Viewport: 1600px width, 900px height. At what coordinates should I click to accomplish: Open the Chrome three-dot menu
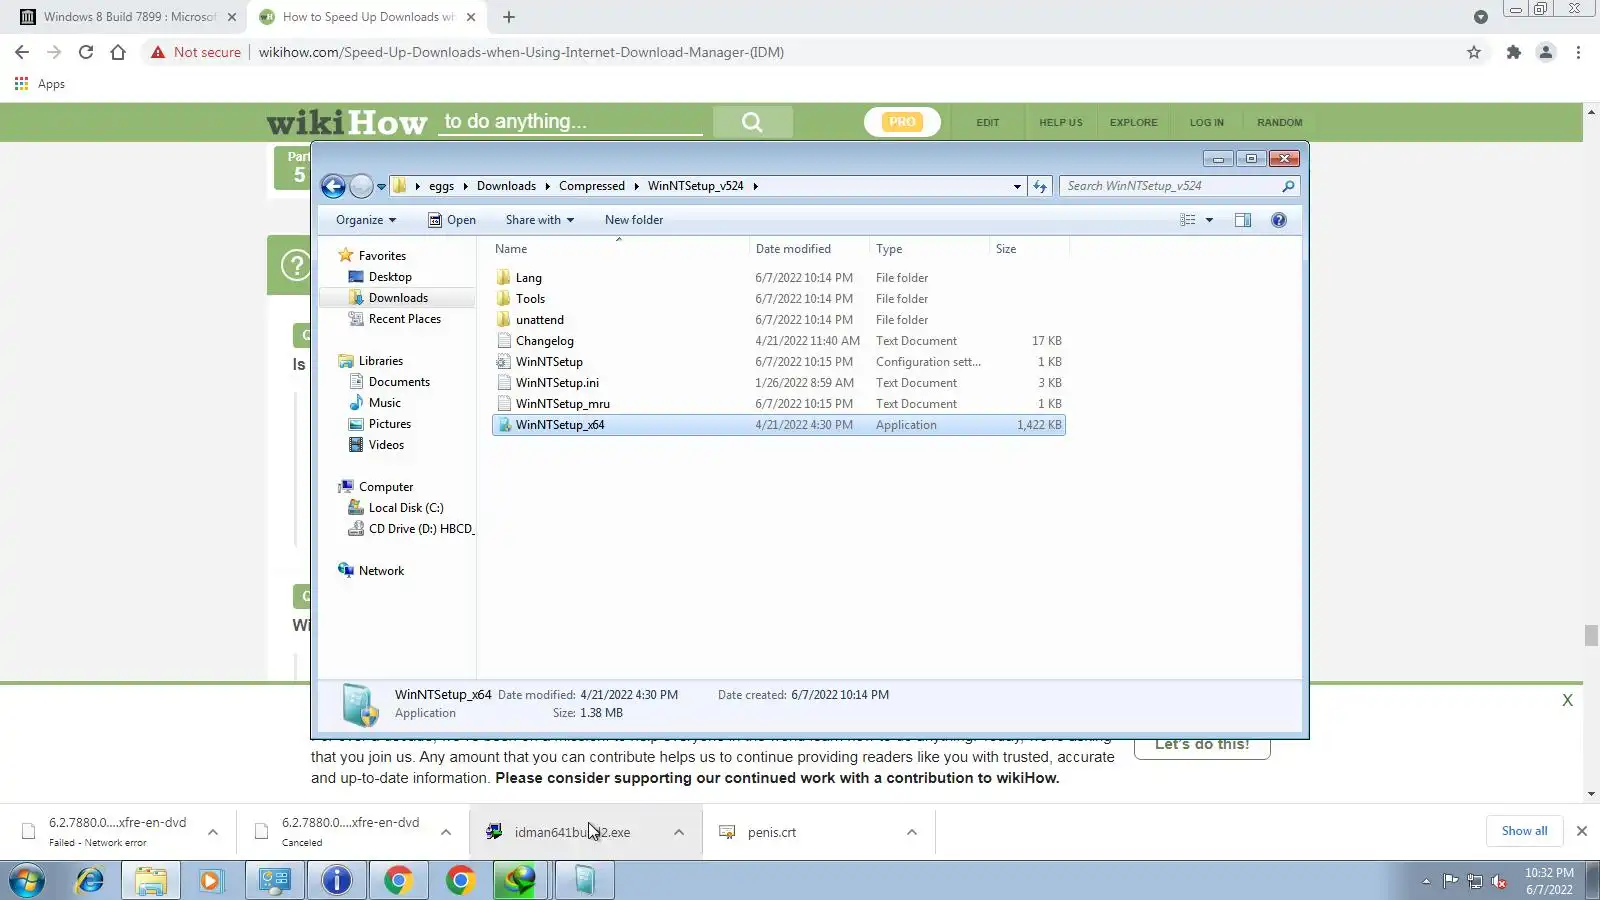[x=1579, y=52]
